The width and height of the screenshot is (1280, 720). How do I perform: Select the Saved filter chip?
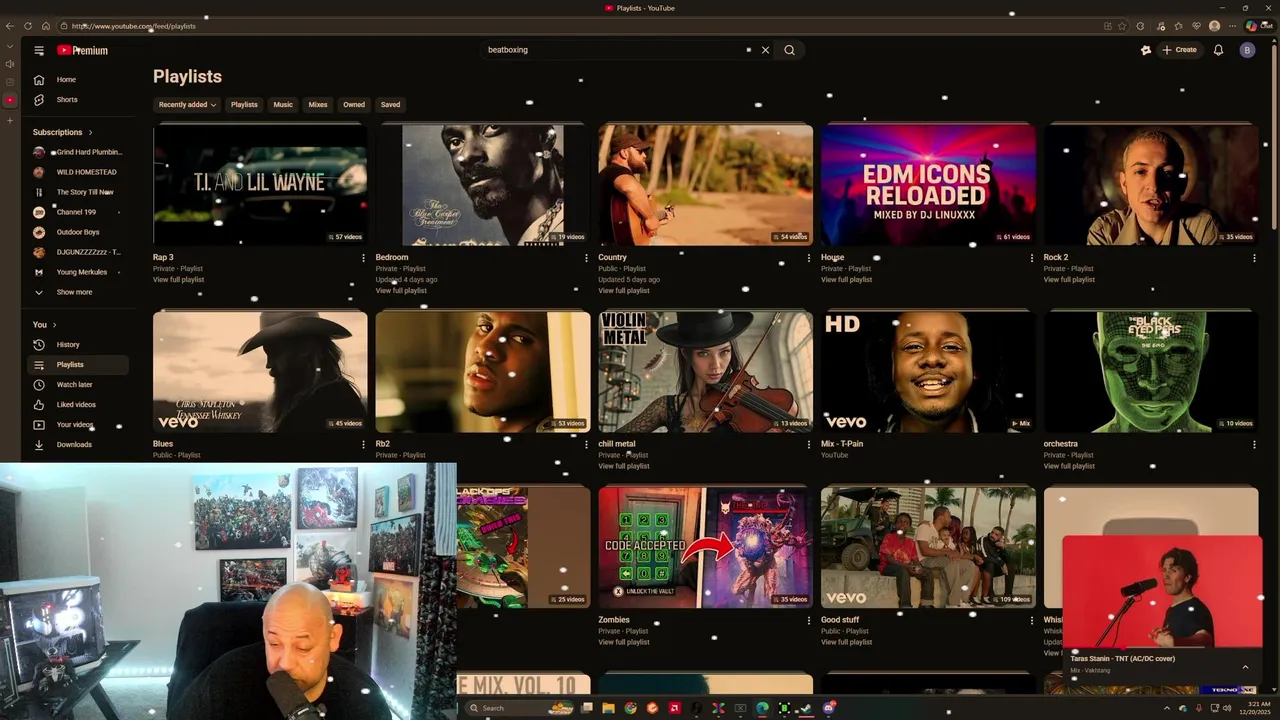click(x=390, y=104)
